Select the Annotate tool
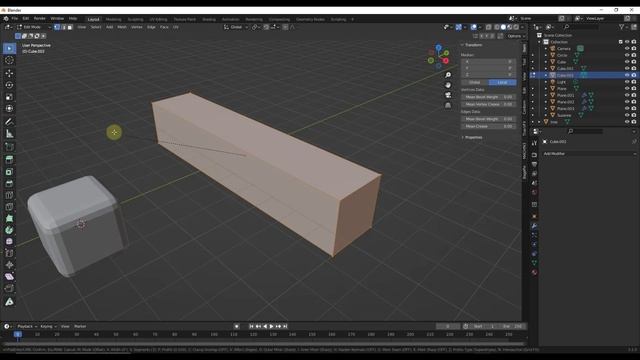640x360 pixels. (x=9, y=122)
